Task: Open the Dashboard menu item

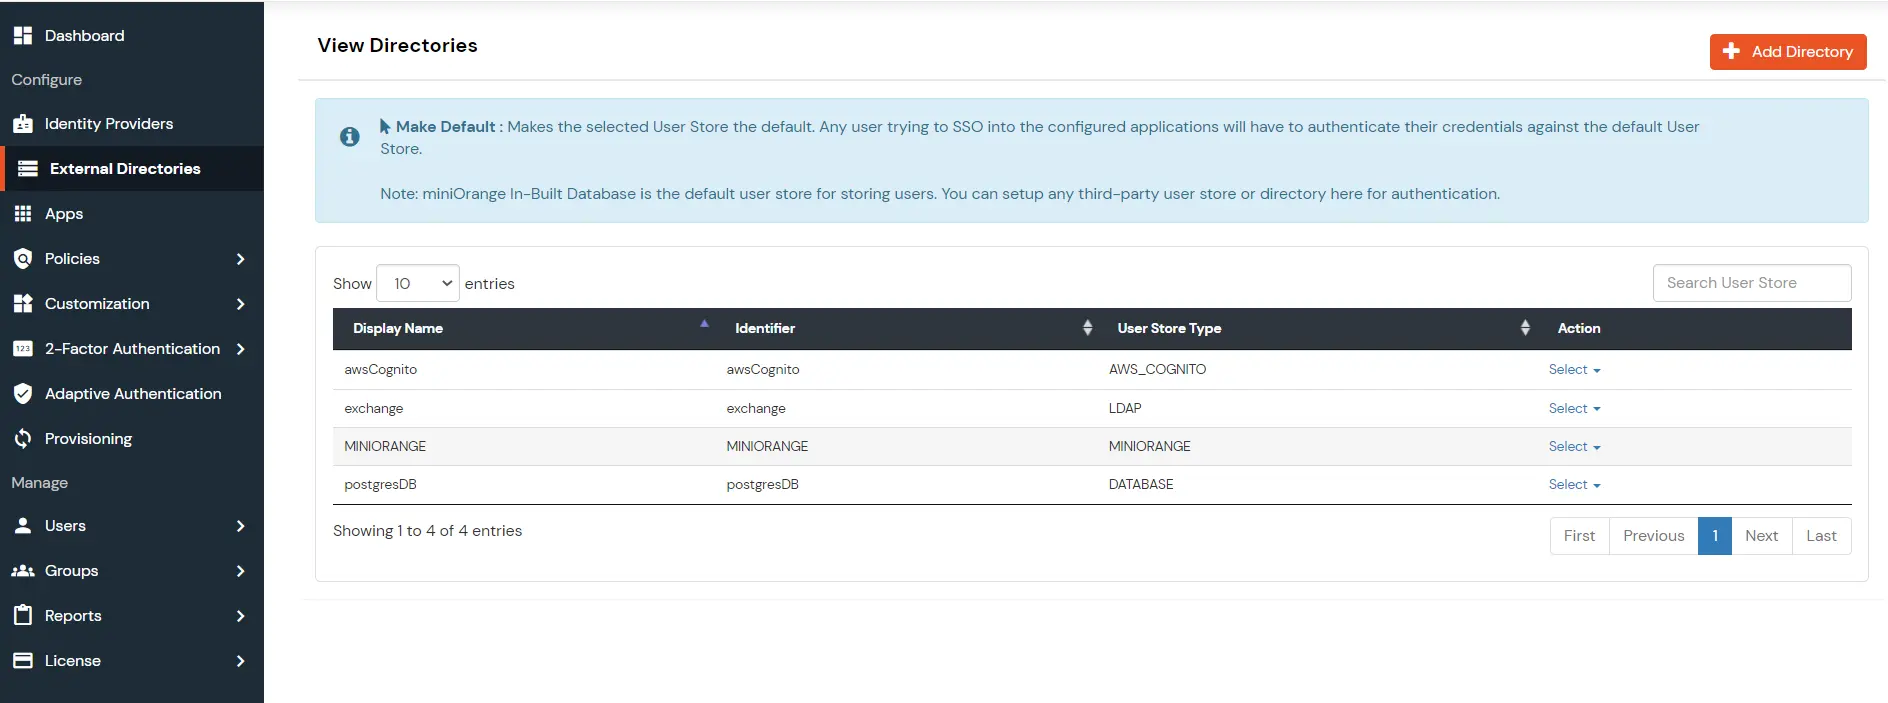Action: (x=132, y=35)
